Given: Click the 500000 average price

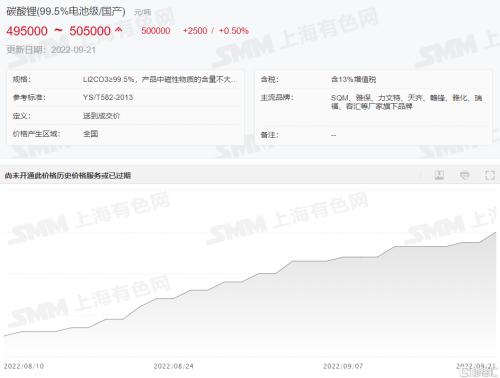Looking at the screenshot, I should pyautogui.click(x=156, y=31).
